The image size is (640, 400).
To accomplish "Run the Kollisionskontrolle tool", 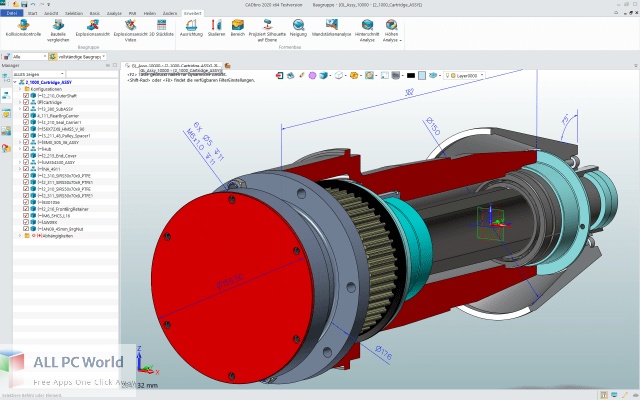I will pos(23,29).
